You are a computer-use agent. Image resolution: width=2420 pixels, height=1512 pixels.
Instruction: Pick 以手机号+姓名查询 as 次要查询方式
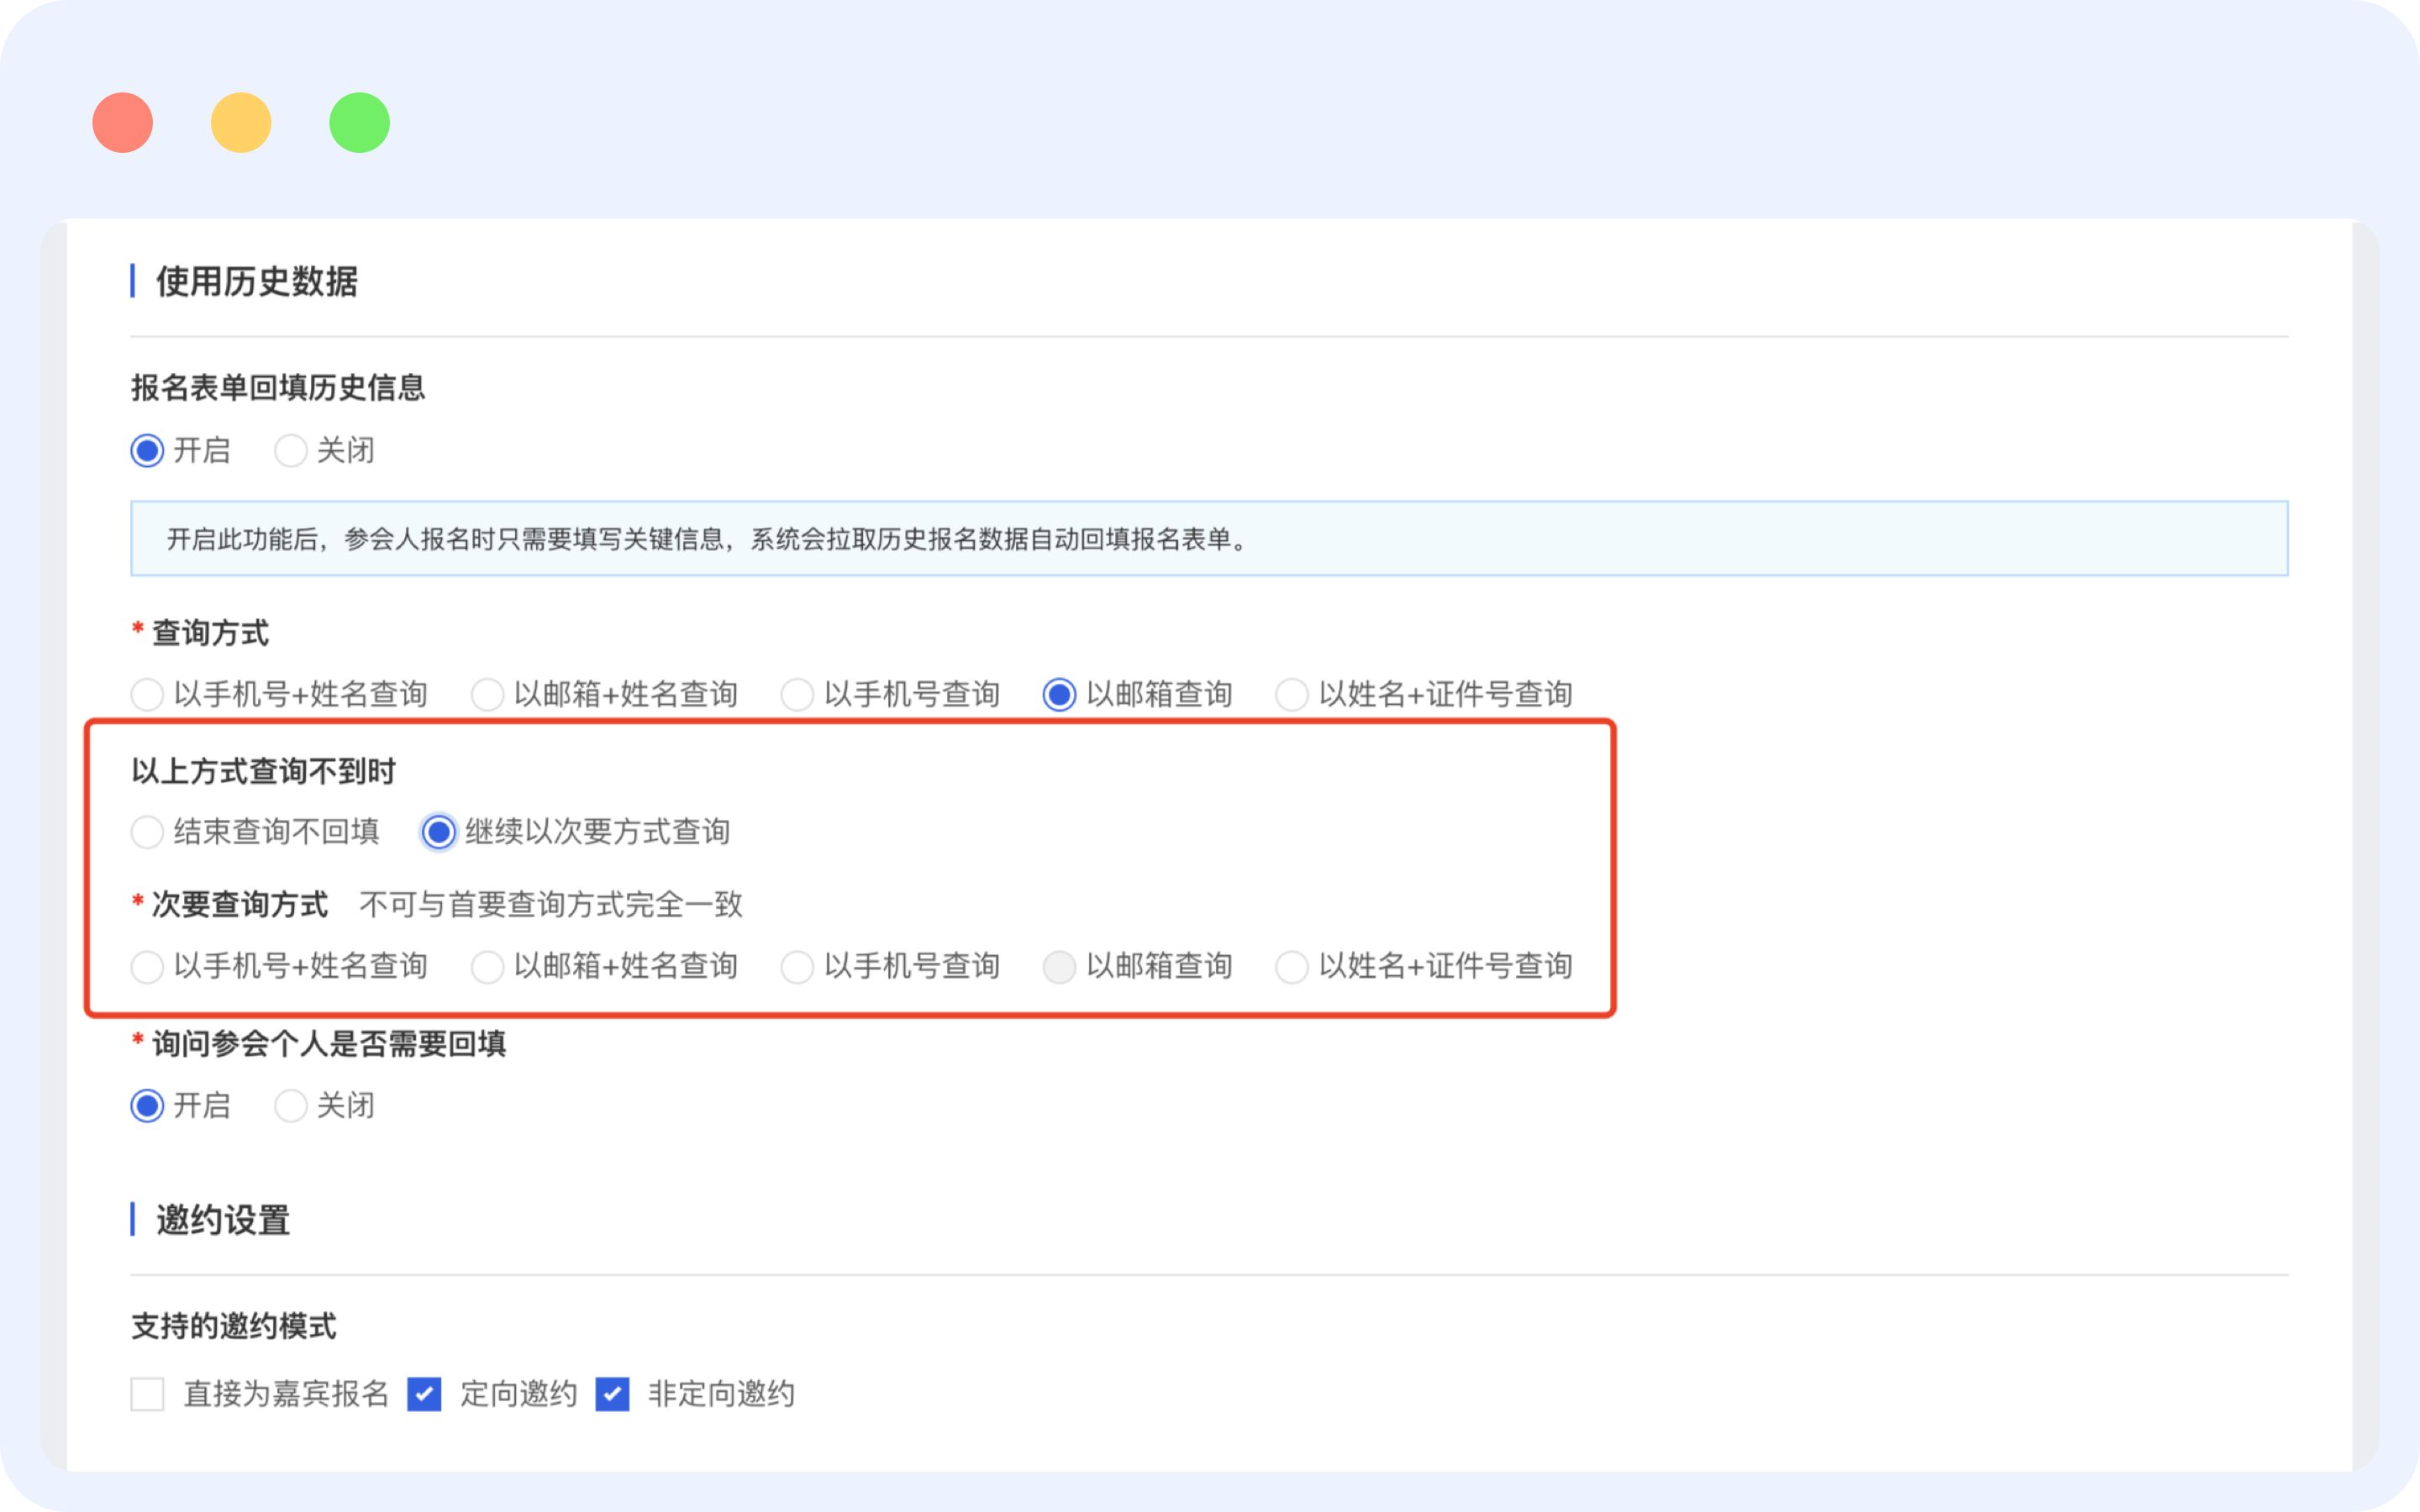coord(147,967)
